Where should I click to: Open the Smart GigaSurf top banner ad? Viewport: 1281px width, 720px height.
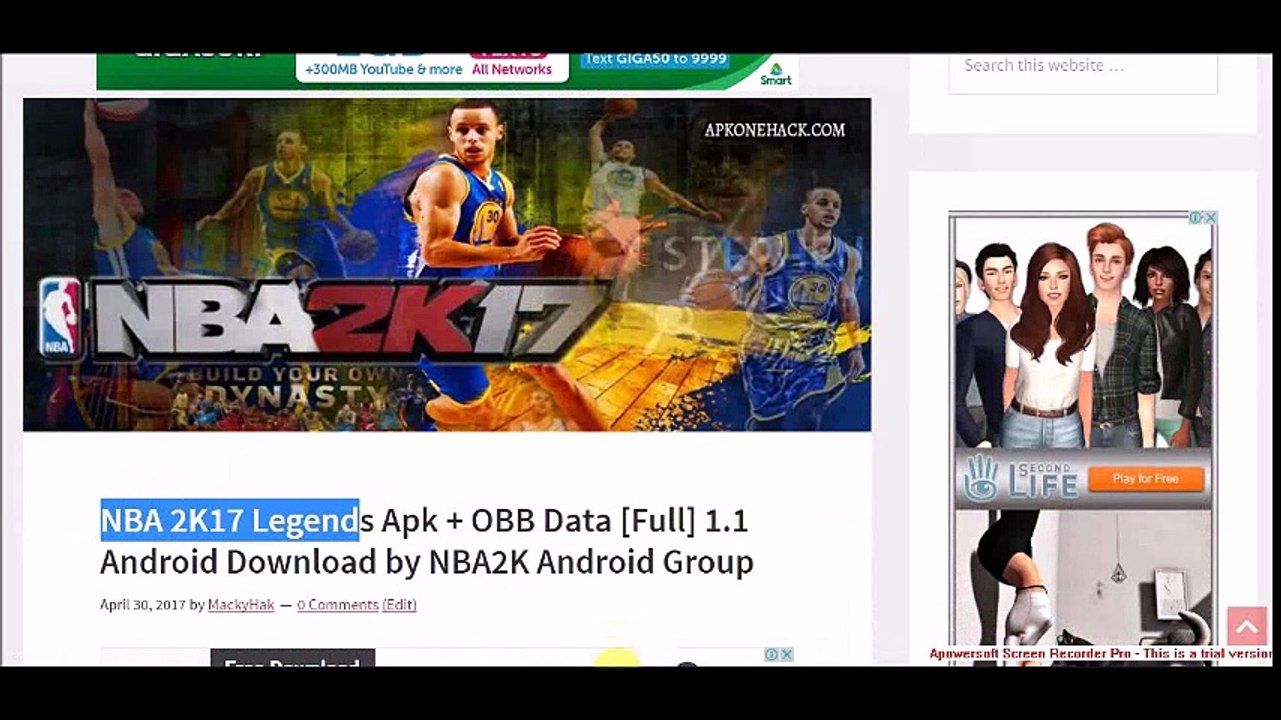pos(447,71)
